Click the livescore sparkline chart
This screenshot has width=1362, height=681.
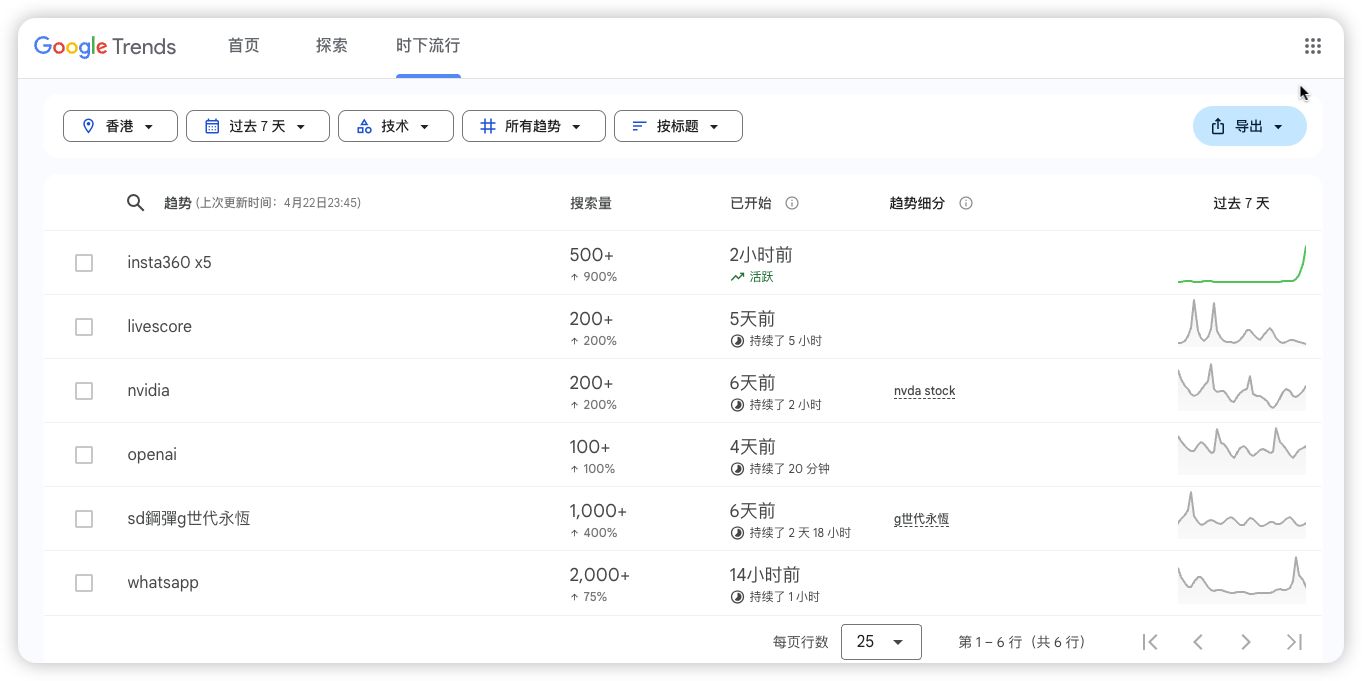coord(1242,323)
